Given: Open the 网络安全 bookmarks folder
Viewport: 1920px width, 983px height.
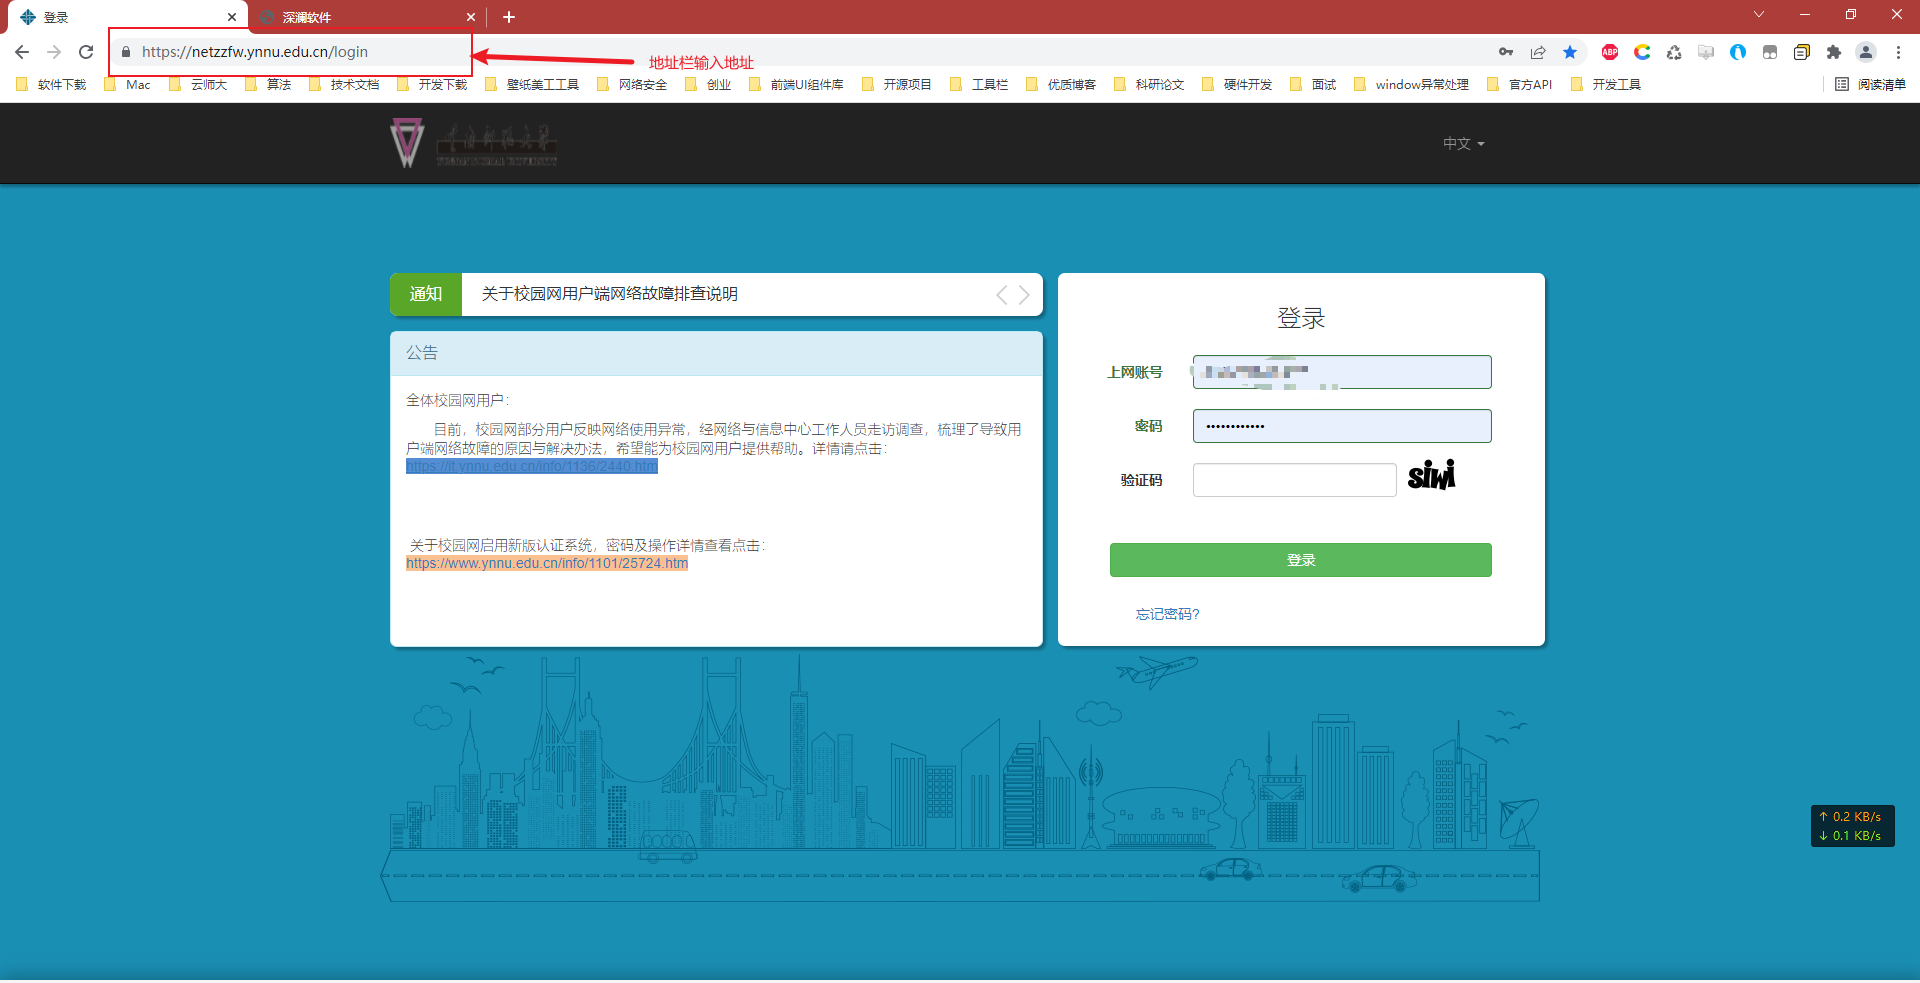Looking at the screenshot, I should 641,84.
